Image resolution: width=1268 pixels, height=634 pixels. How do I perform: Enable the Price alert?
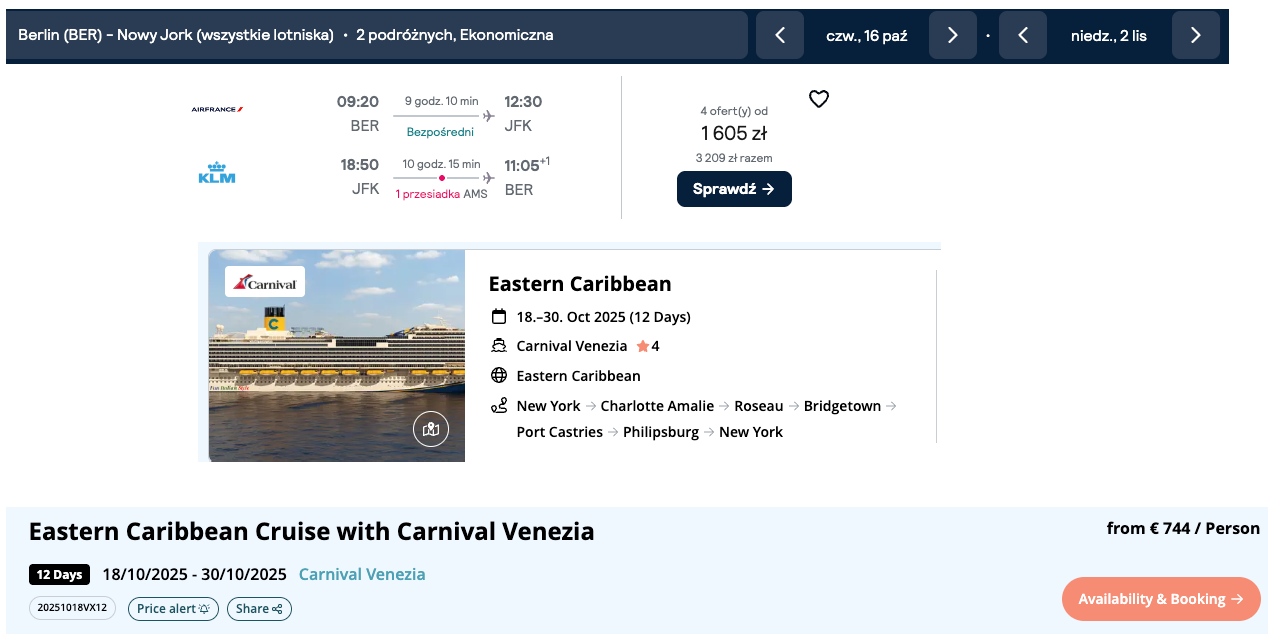[x=173, y=608]
